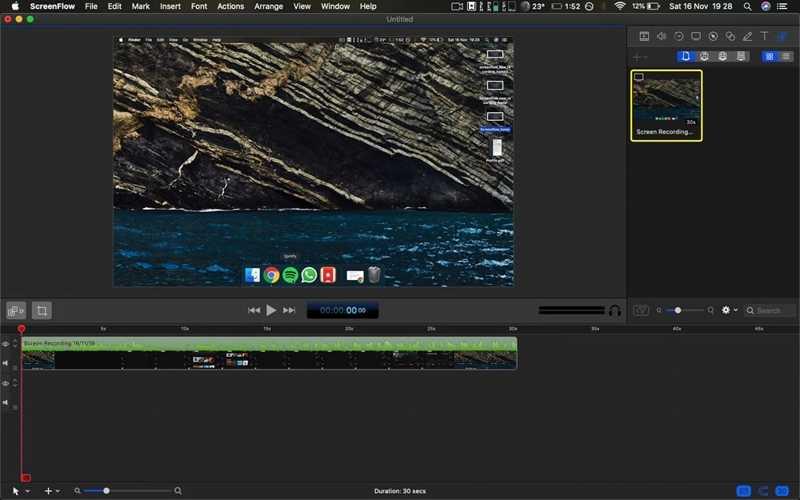Click the timecode display 00:00:00
Screen dimensions: 800x500
coord(343,310)
